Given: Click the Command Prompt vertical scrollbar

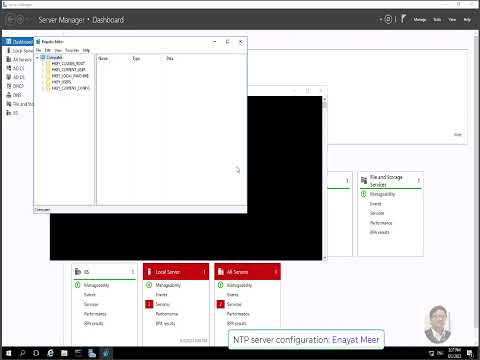Looking at the screenshot, I should tap(325, 178).
